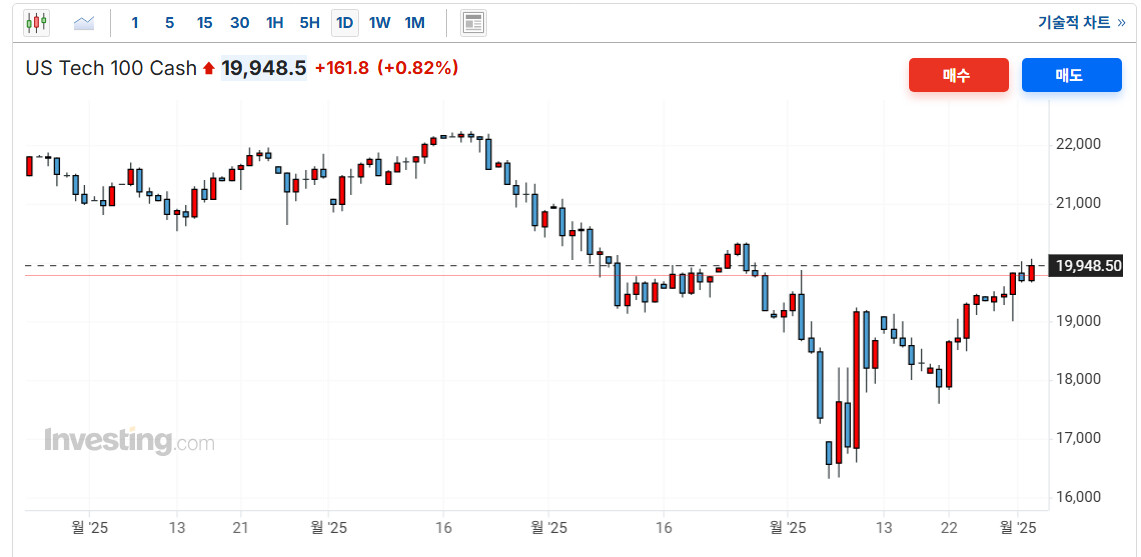Choose the 30-minute interval
Screen dimensions: 1141x557
coord(239,22)
